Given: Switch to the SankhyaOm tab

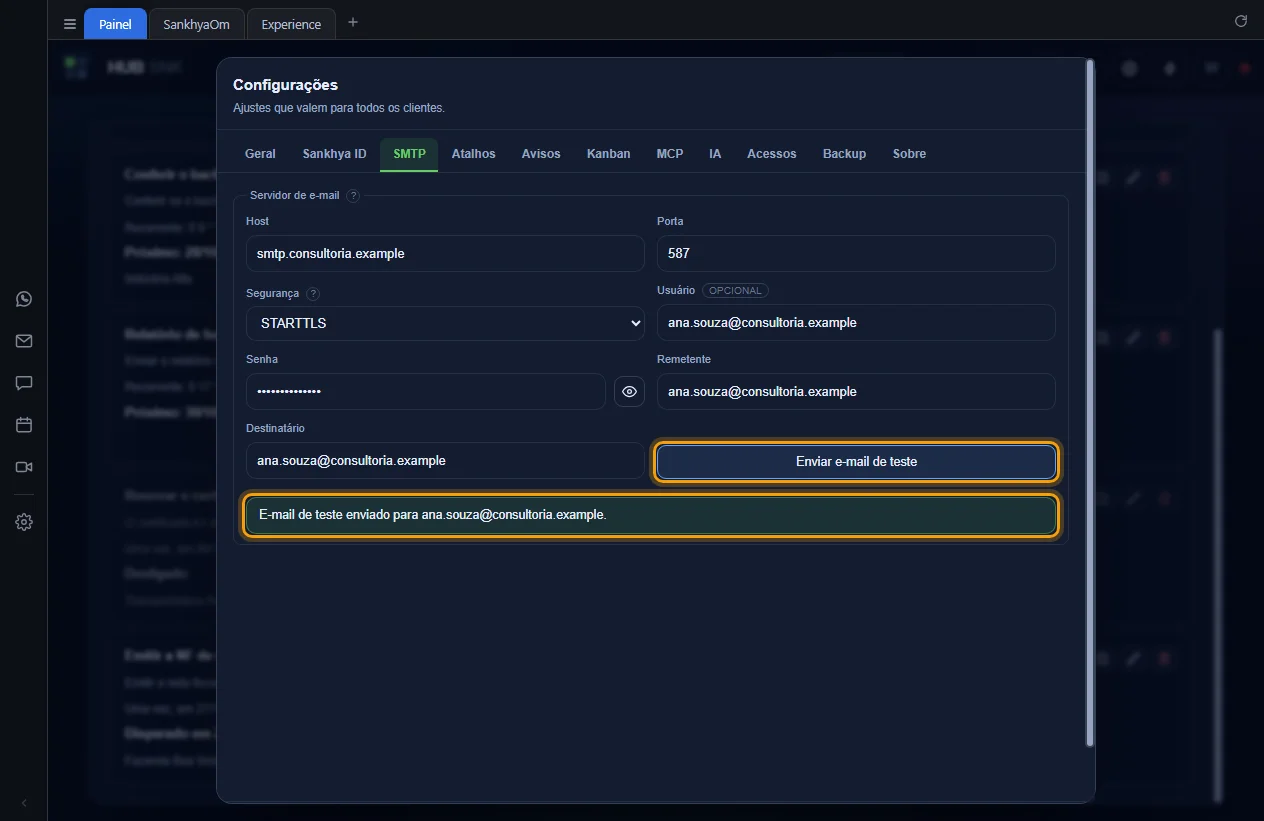Looking at the screenshot, I should [x=196, y=24].
